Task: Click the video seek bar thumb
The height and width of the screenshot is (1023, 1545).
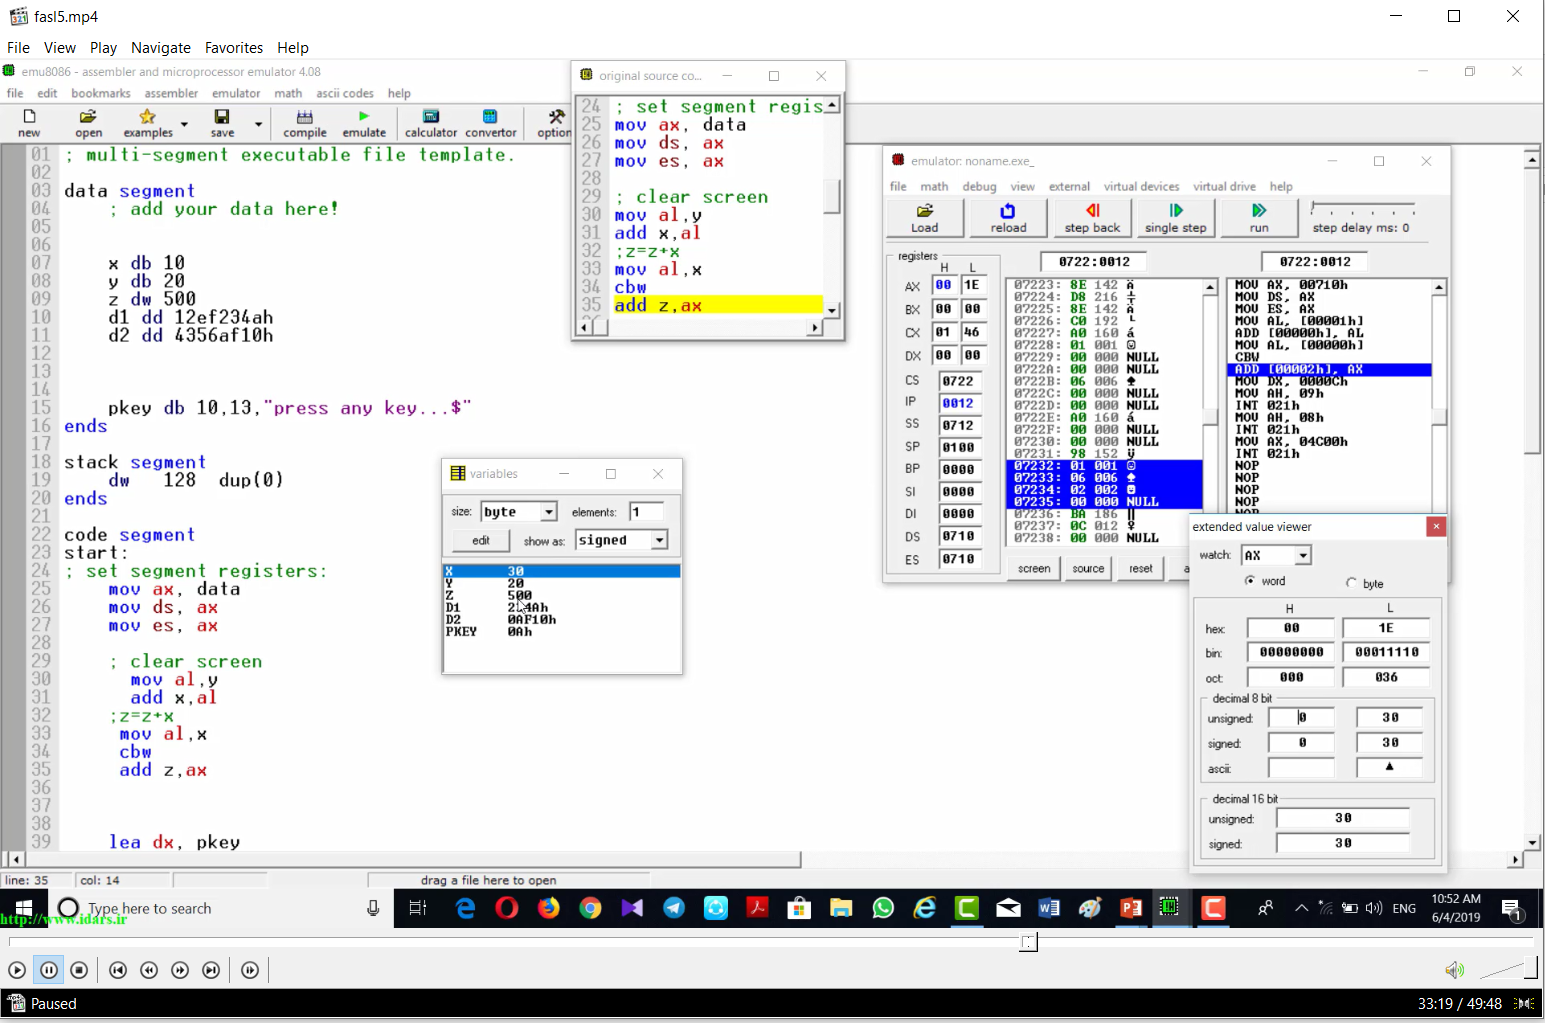Action: click(1028, 942)
